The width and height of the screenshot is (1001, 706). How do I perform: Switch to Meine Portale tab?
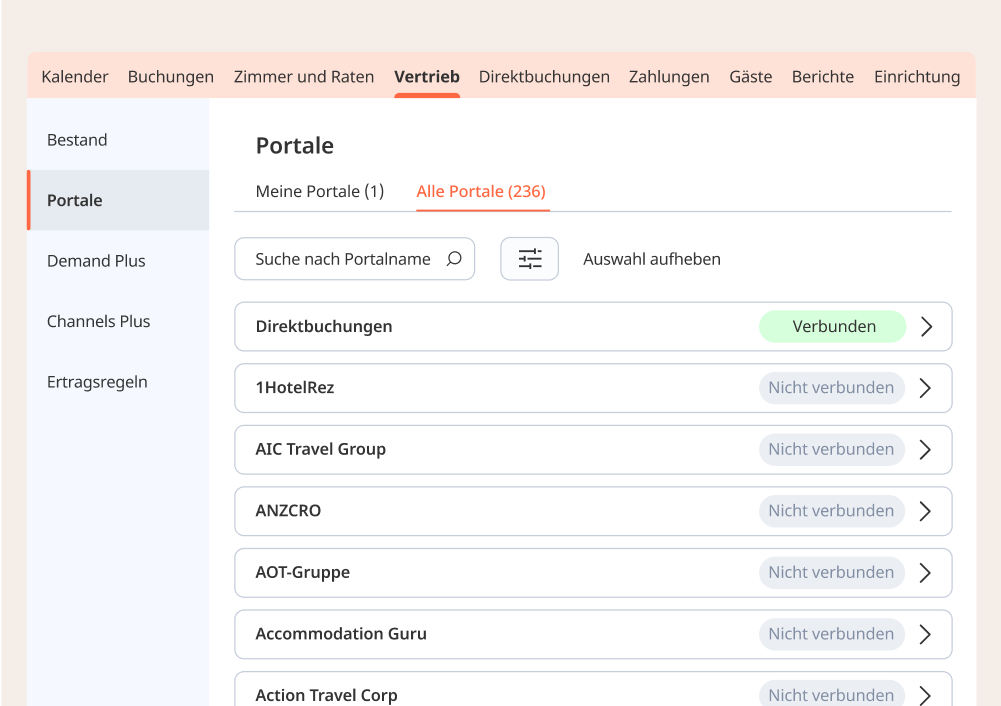tap(319, 191)
